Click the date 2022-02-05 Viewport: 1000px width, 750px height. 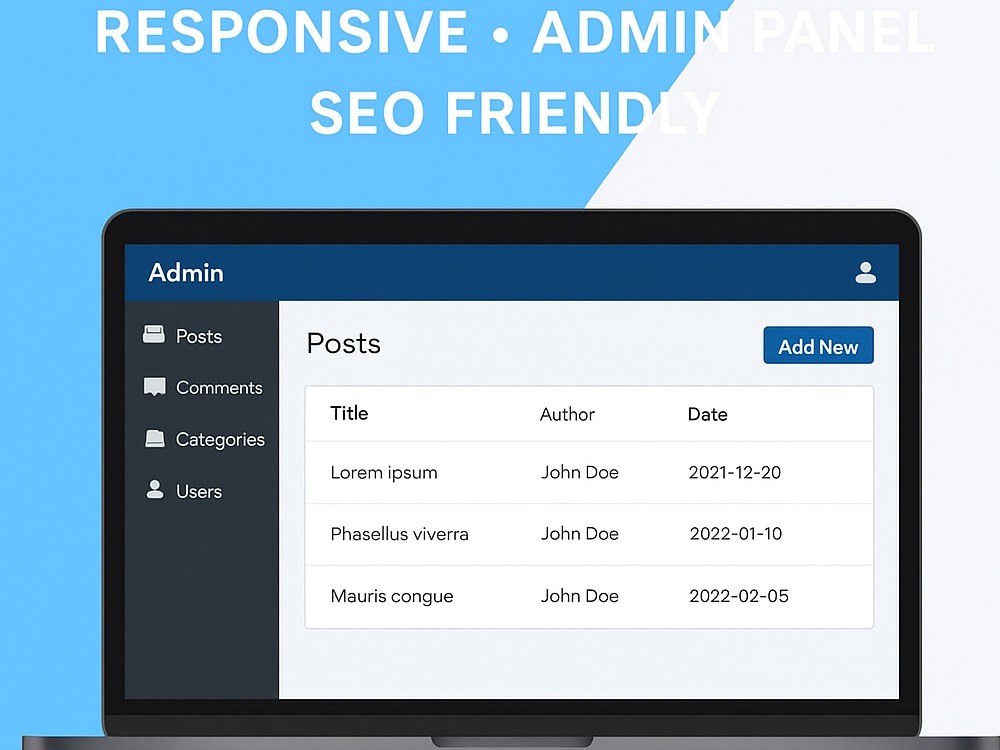(739, 596)
